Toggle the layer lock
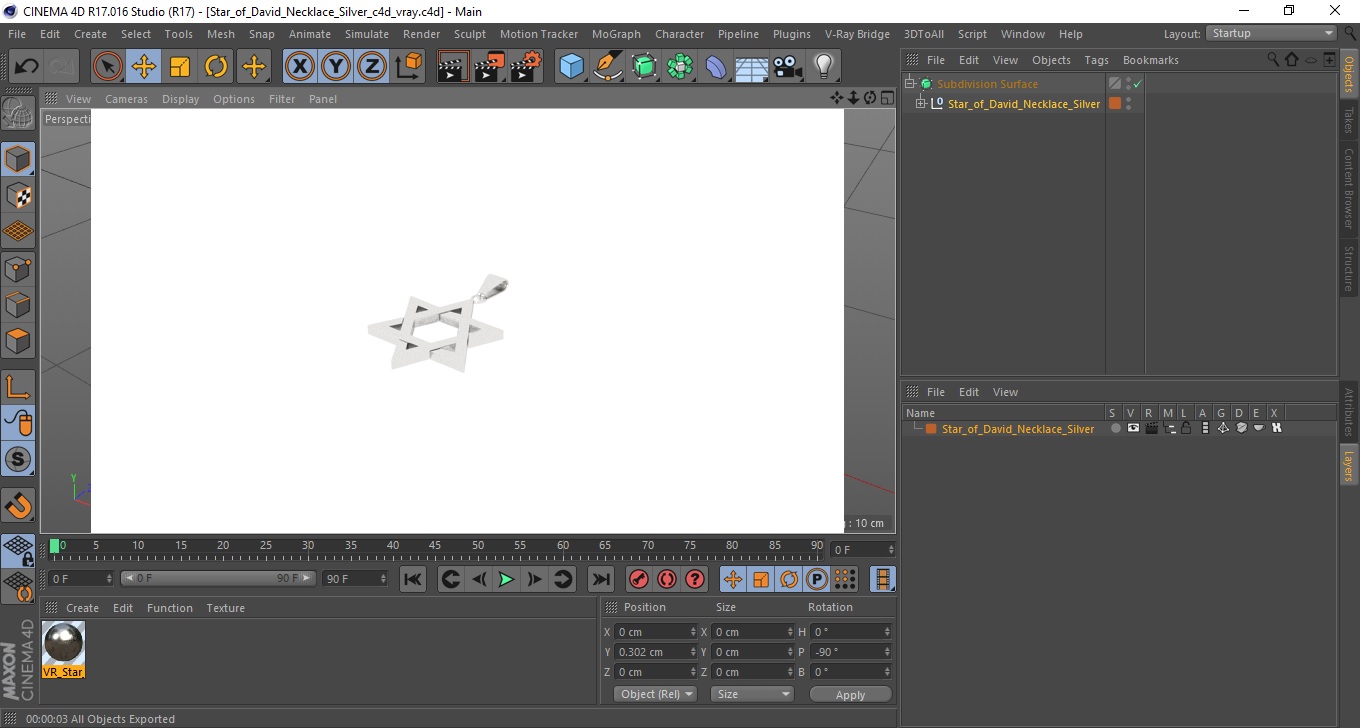 pyautogui.click(x=1186, y=429)
